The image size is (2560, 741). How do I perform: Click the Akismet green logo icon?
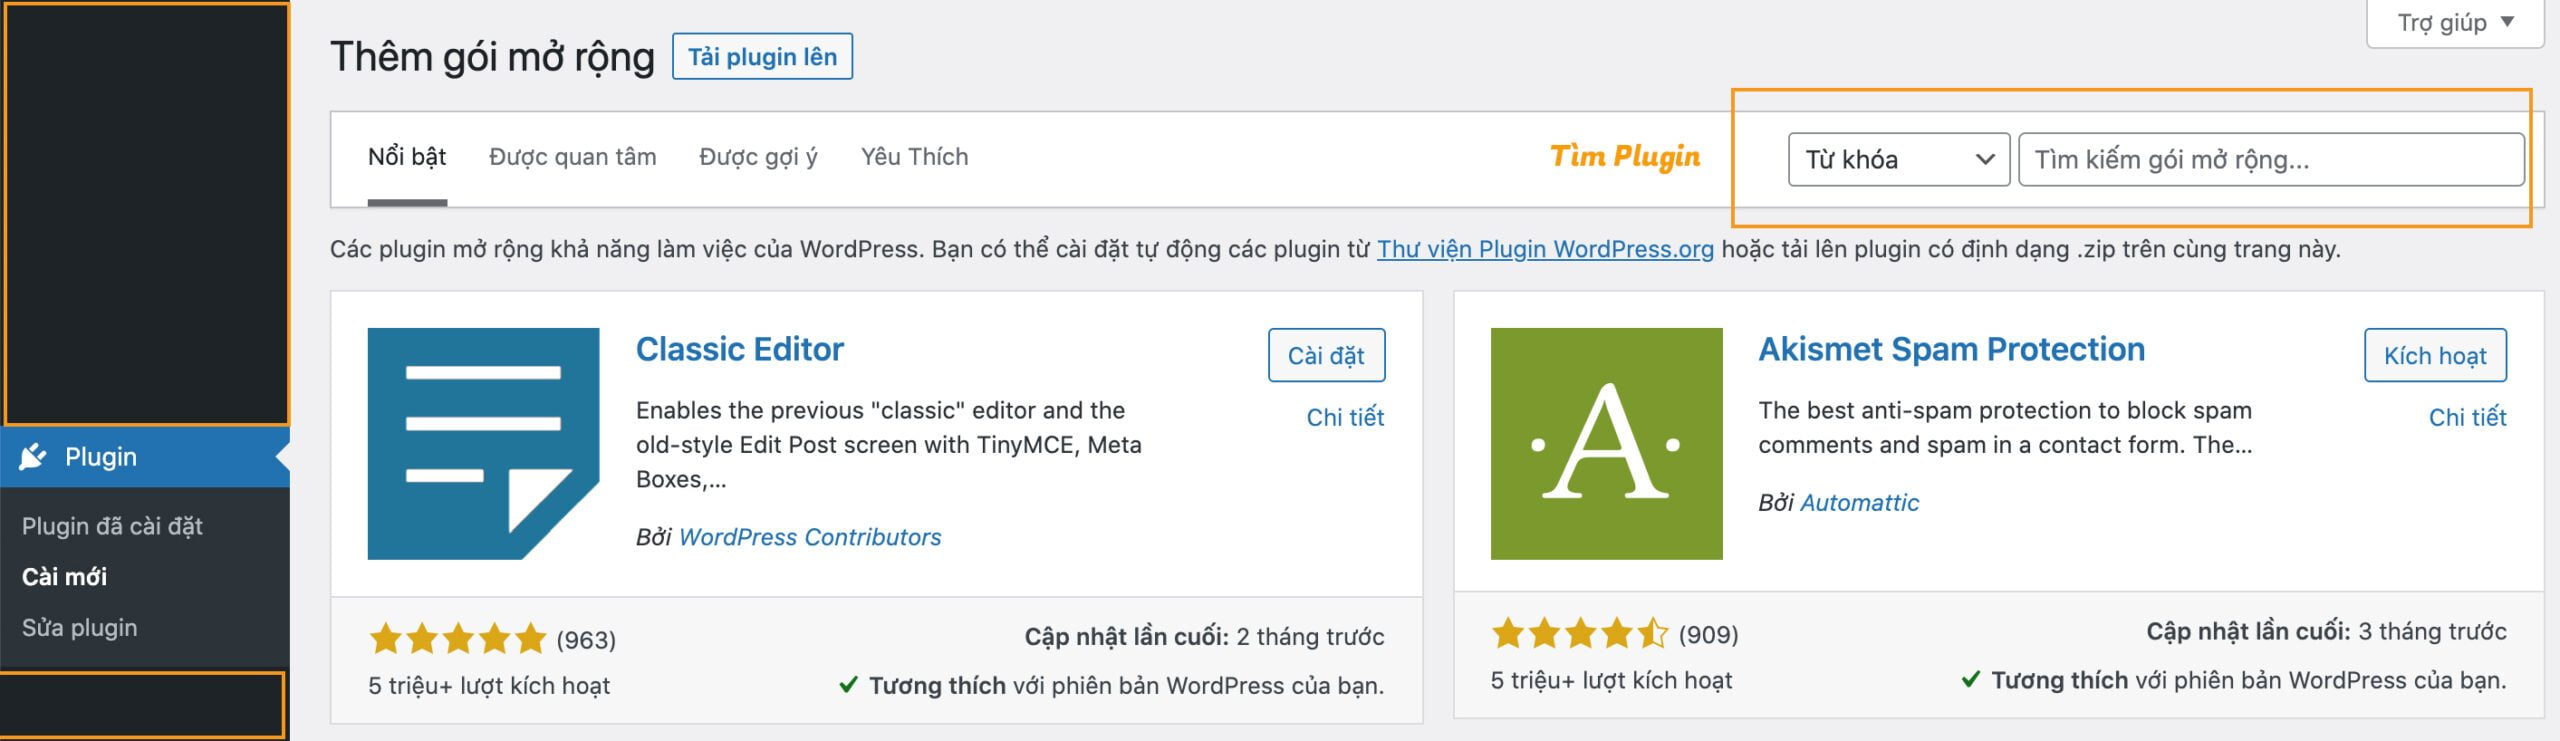click(x=1606, y=443)
